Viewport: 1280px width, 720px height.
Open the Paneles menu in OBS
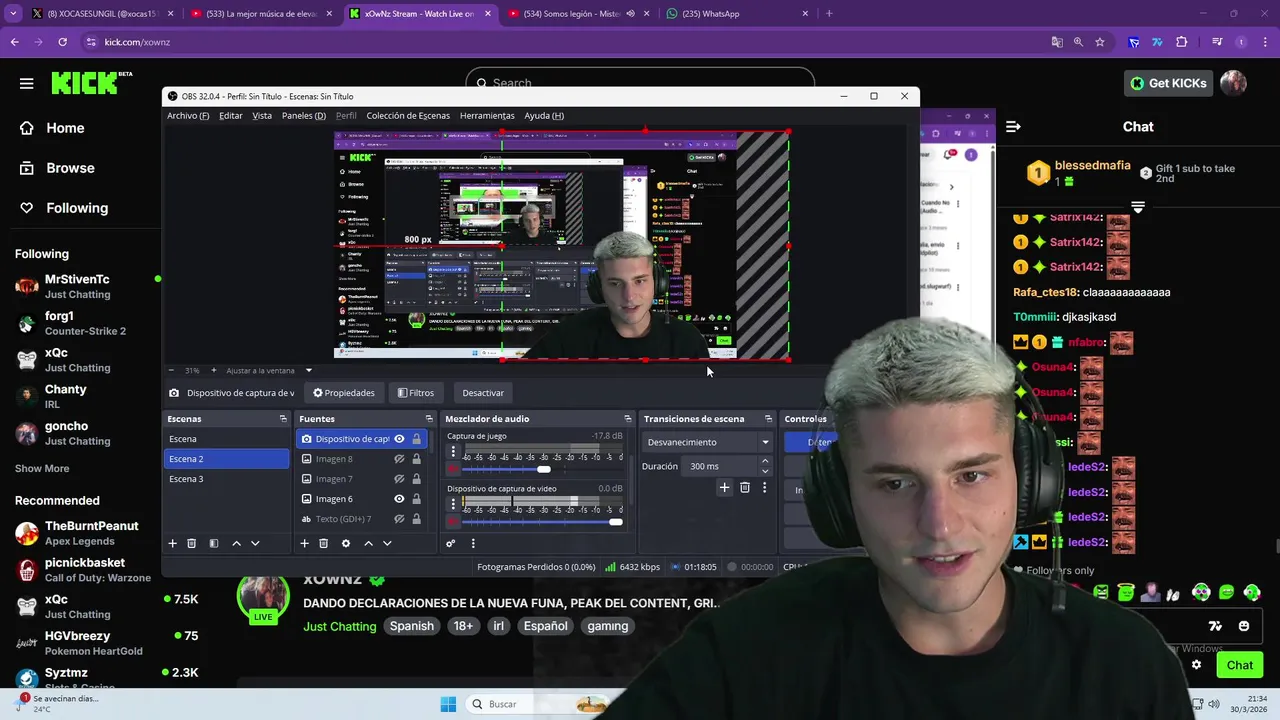(304, 116)
